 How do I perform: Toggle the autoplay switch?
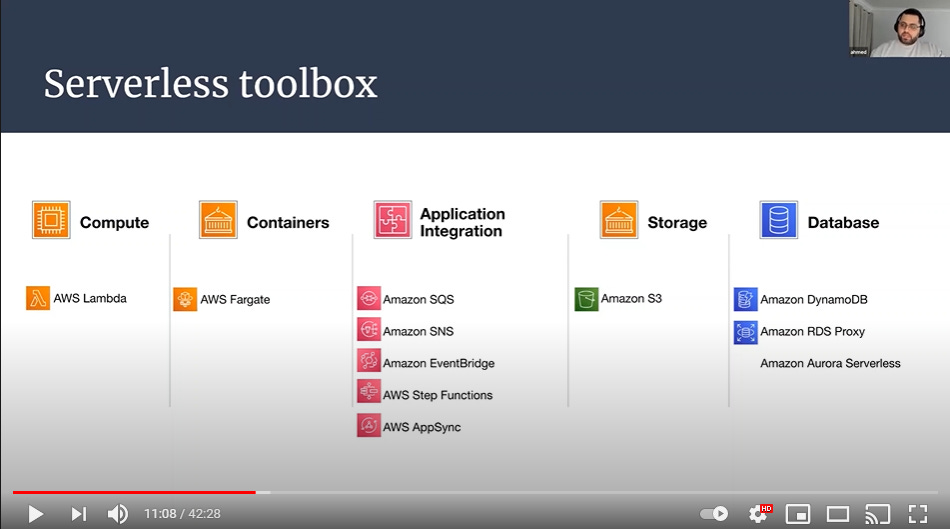tap(714, 514)
